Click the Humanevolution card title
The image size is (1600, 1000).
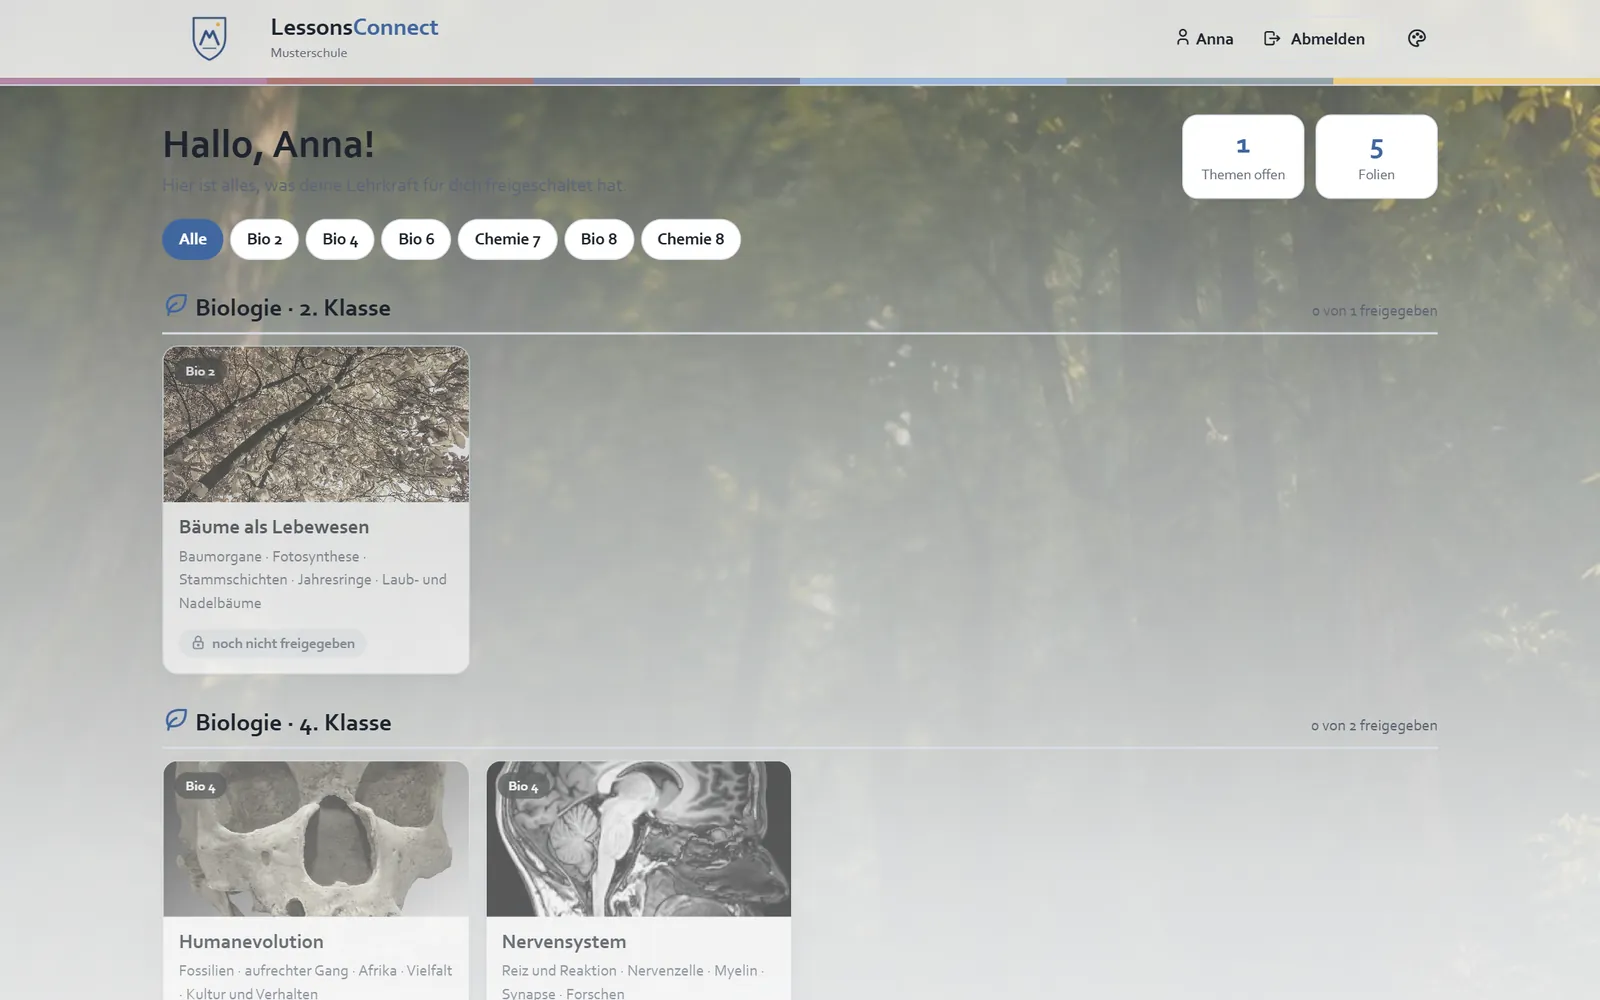pyautogui.click(x=251, y=942)
